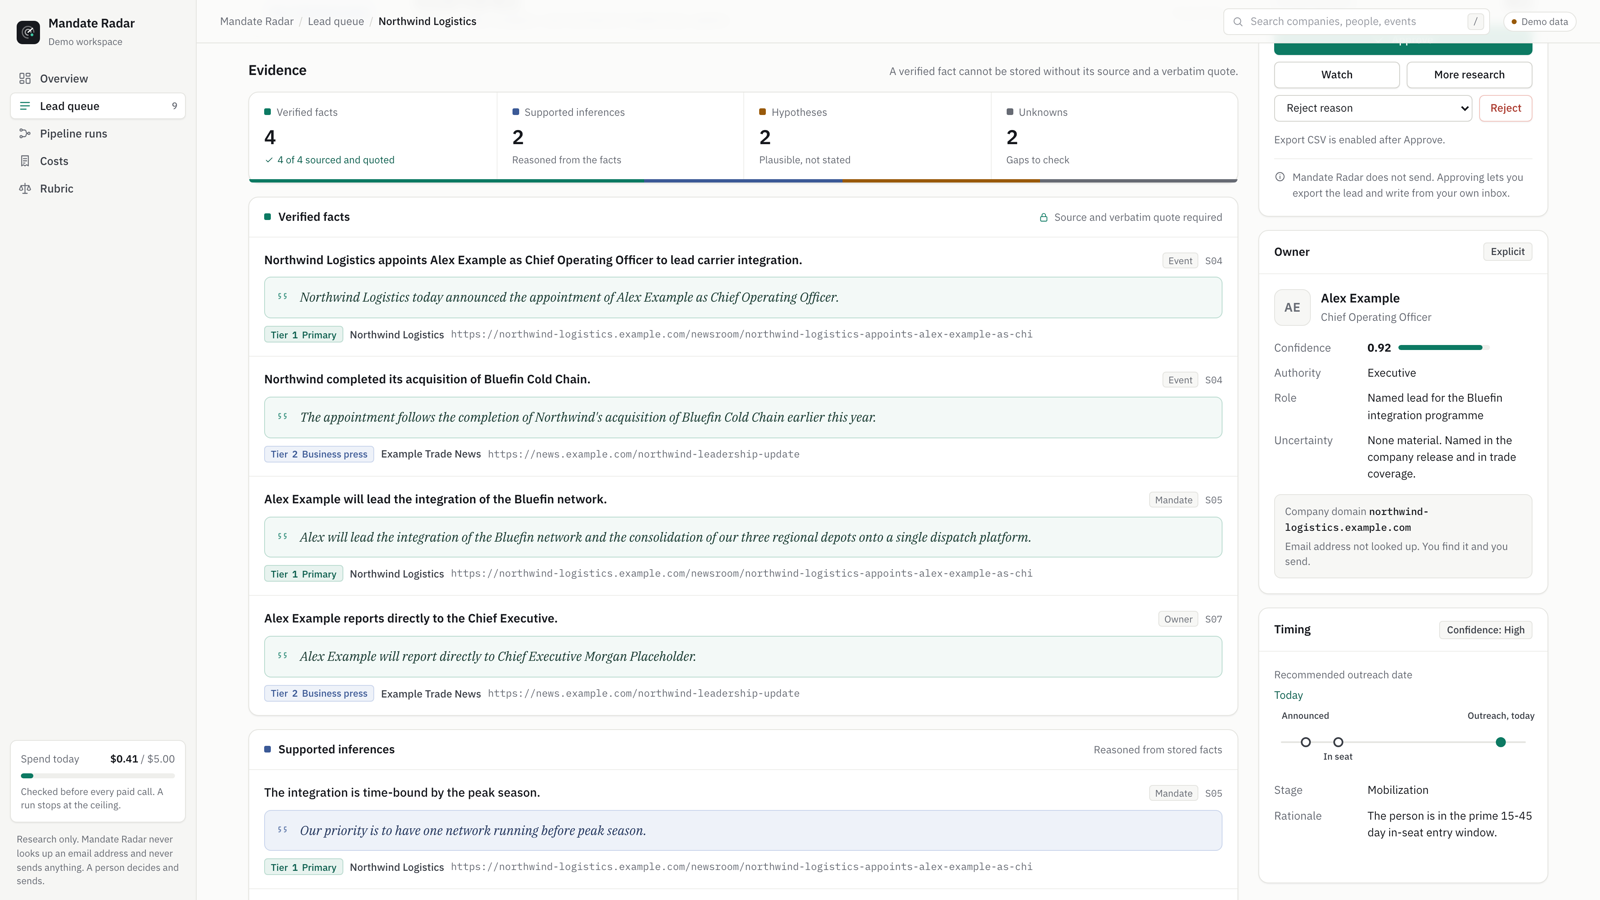Screen dimensions: 1600x900
Task: Click the Pipeline runs icon
Action: [25, 133]
